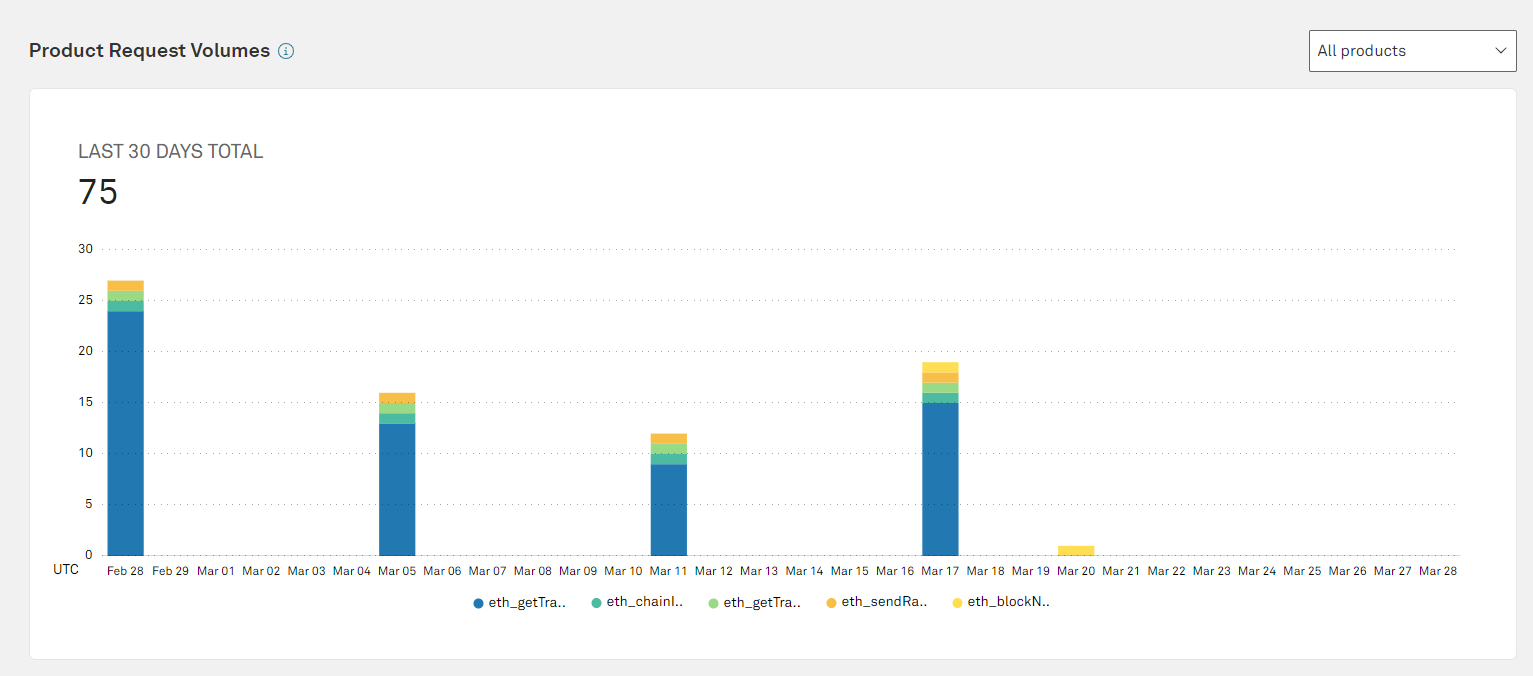Open the All products dropdown
Viewport: 1533px width, 676px height.
(x=1412, y=51)
